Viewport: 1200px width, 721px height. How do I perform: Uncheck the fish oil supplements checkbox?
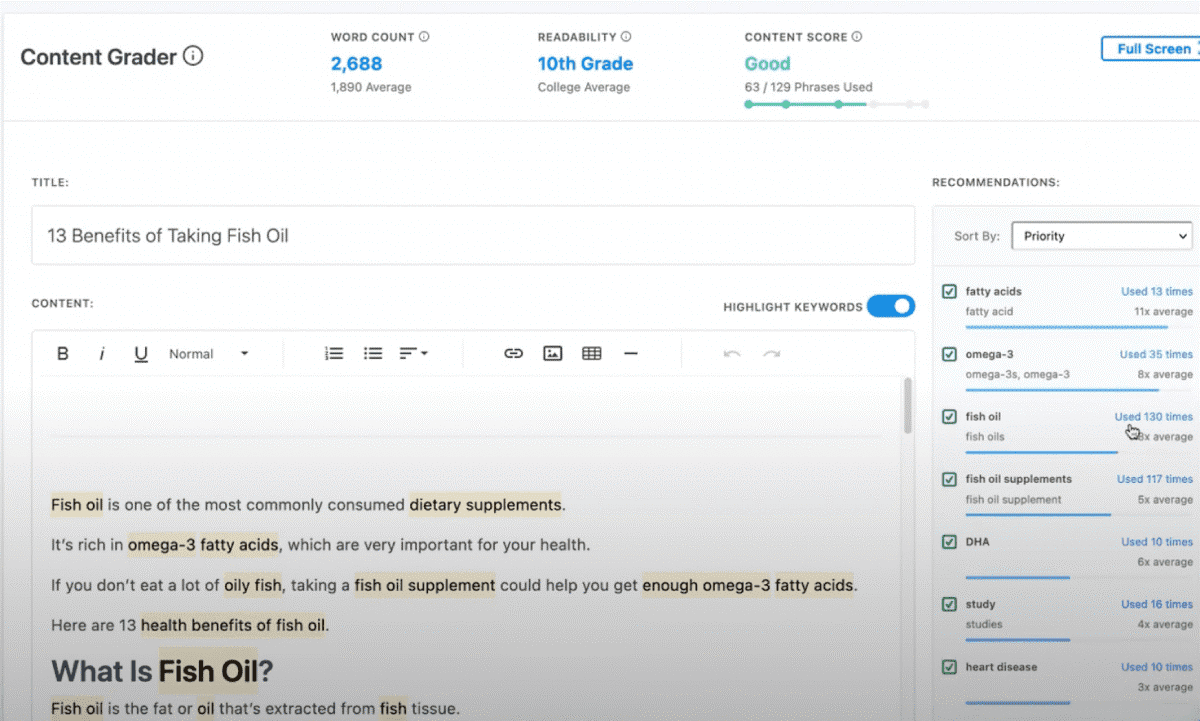coord(950,479)
